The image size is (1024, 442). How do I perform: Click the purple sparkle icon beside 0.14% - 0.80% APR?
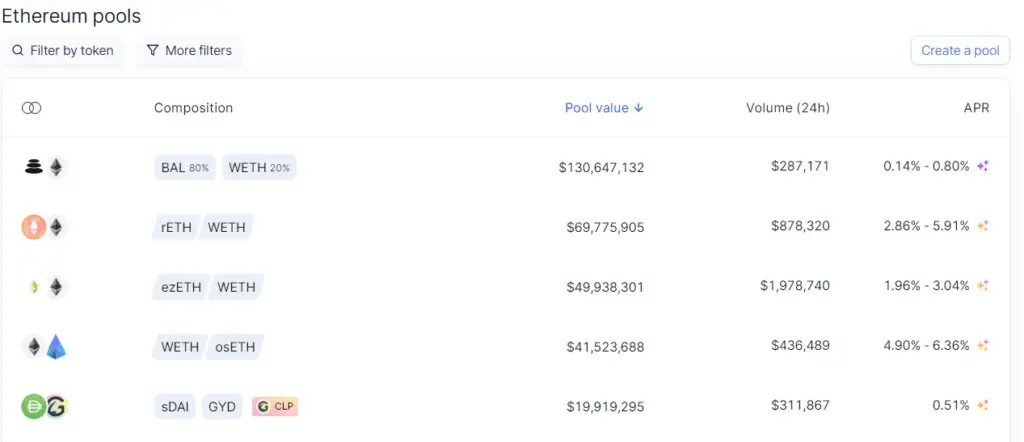(983, 166)
